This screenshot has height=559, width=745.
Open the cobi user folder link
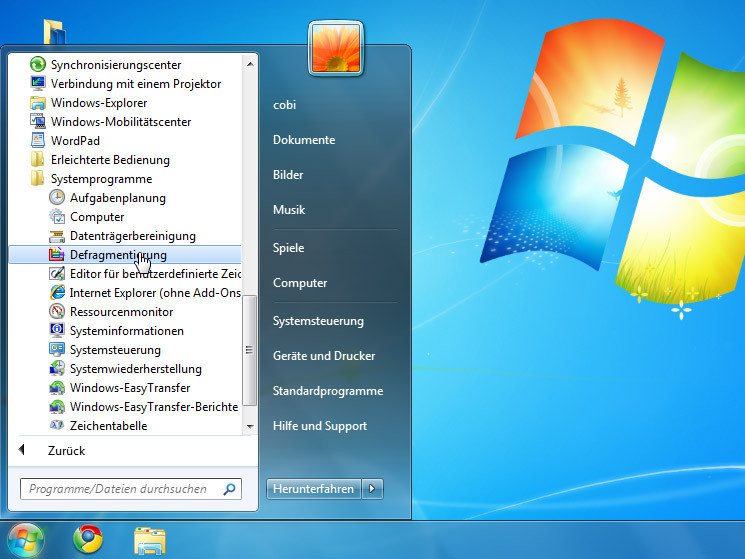click(x=285, y=104)
